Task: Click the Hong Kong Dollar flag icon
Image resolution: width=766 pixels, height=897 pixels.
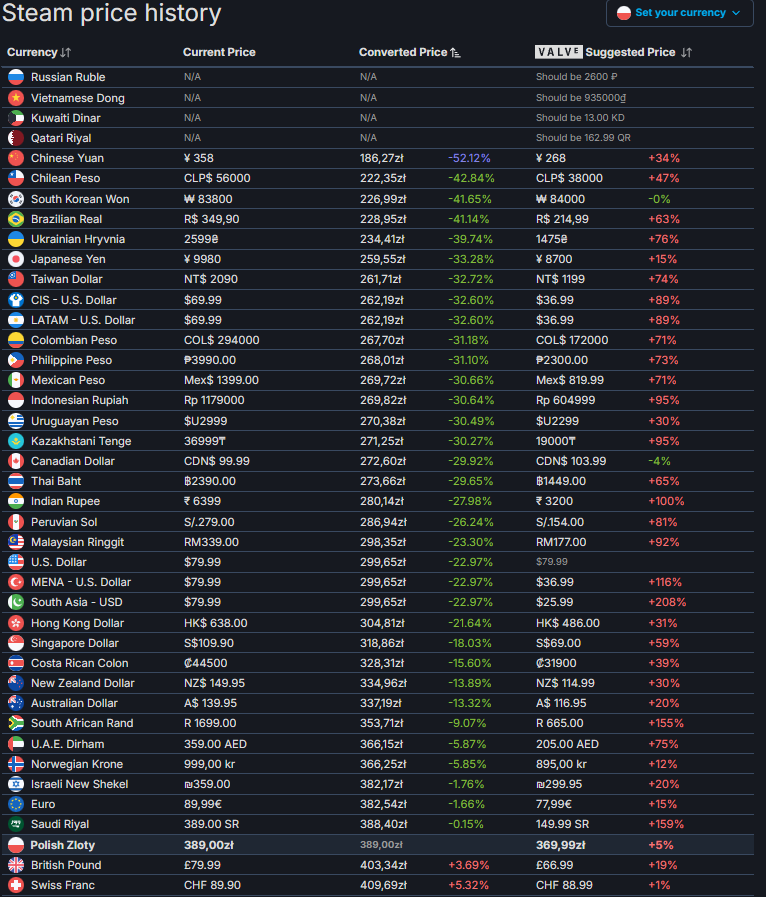Action: tap(16, 623)
